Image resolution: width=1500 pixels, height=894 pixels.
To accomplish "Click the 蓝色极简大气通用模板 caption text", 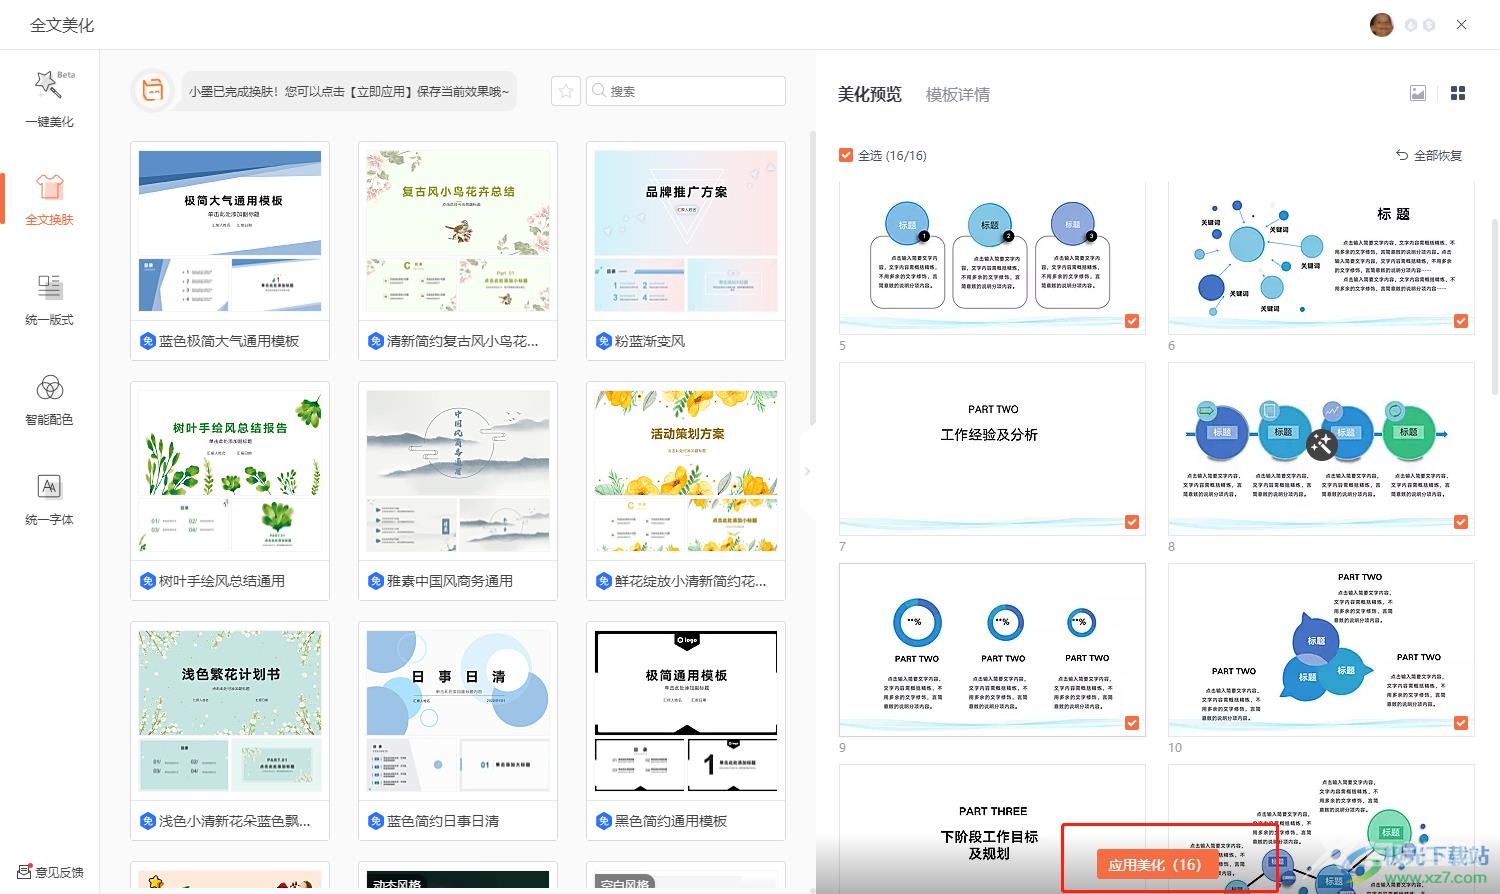I will (x=229, y=341).
